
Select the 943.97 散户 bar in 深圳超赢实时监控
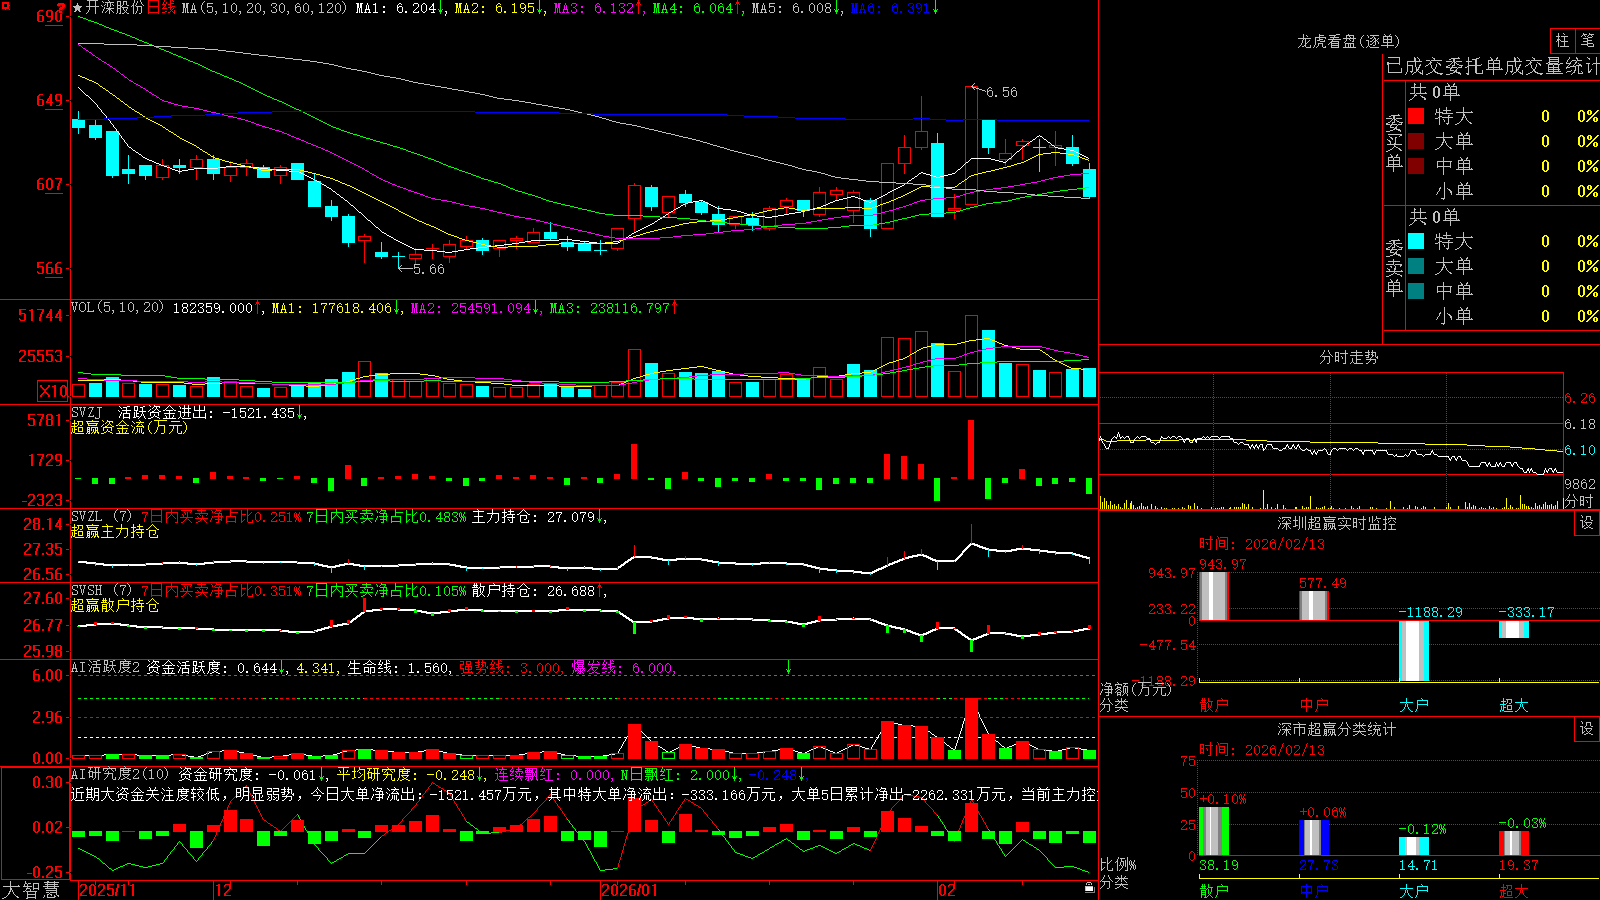1213,596
